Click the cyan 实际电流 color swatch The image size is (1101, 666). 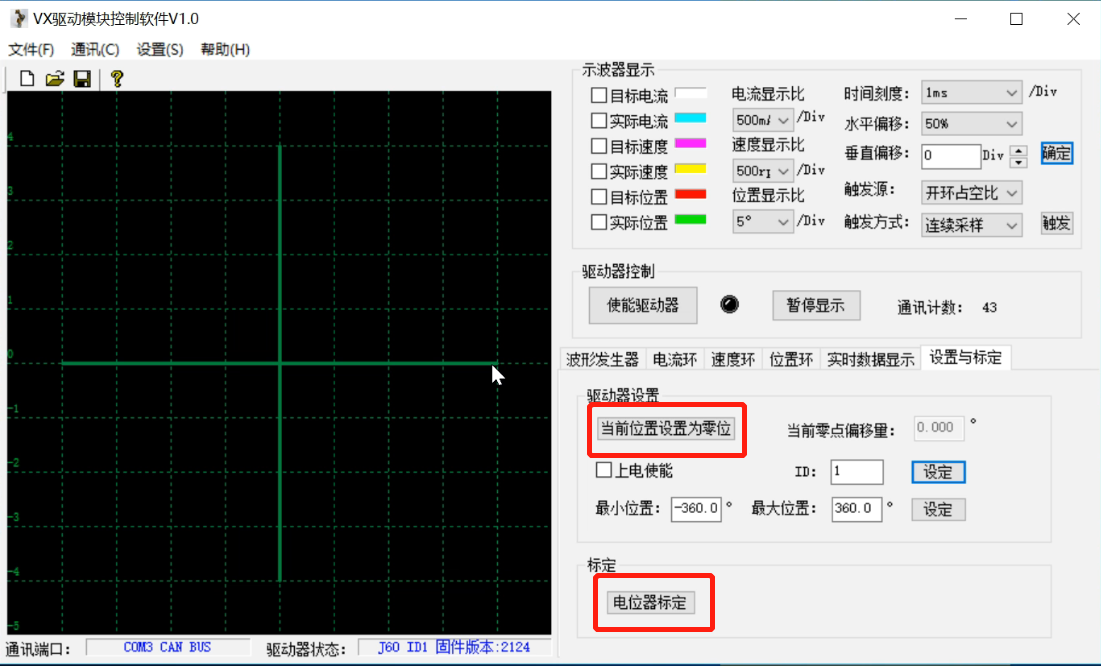[x=690, y=120]
